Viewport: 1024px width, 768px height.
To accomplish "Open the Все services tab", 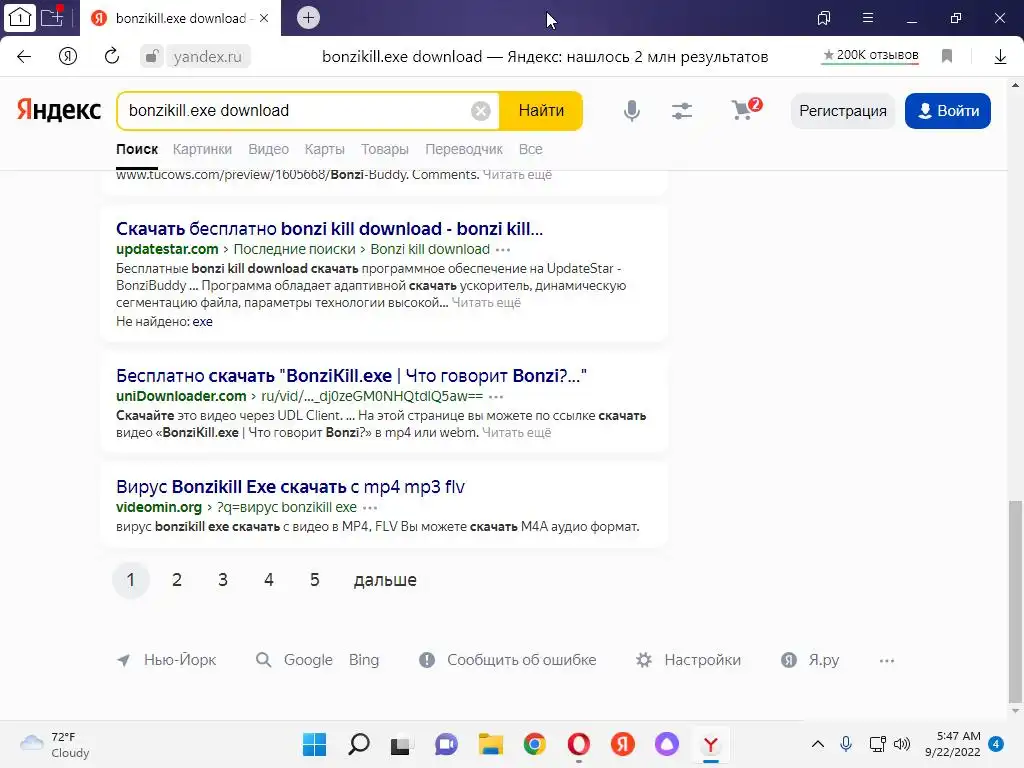I will [530, 149].
